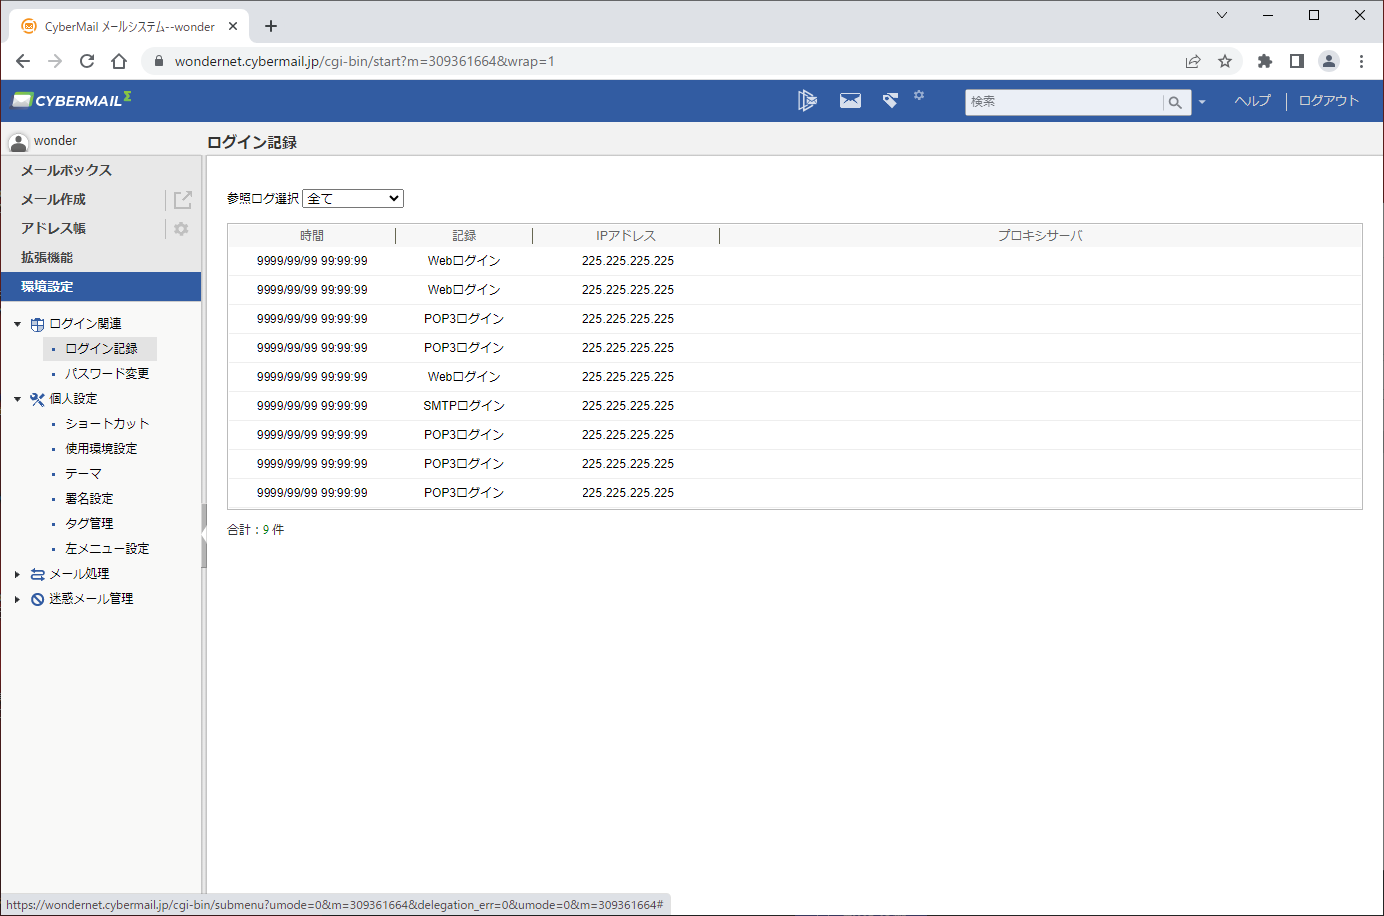Click the tag icon in header
The height and width of the screenshot is (916, 1384).
(x=890, y=100)
